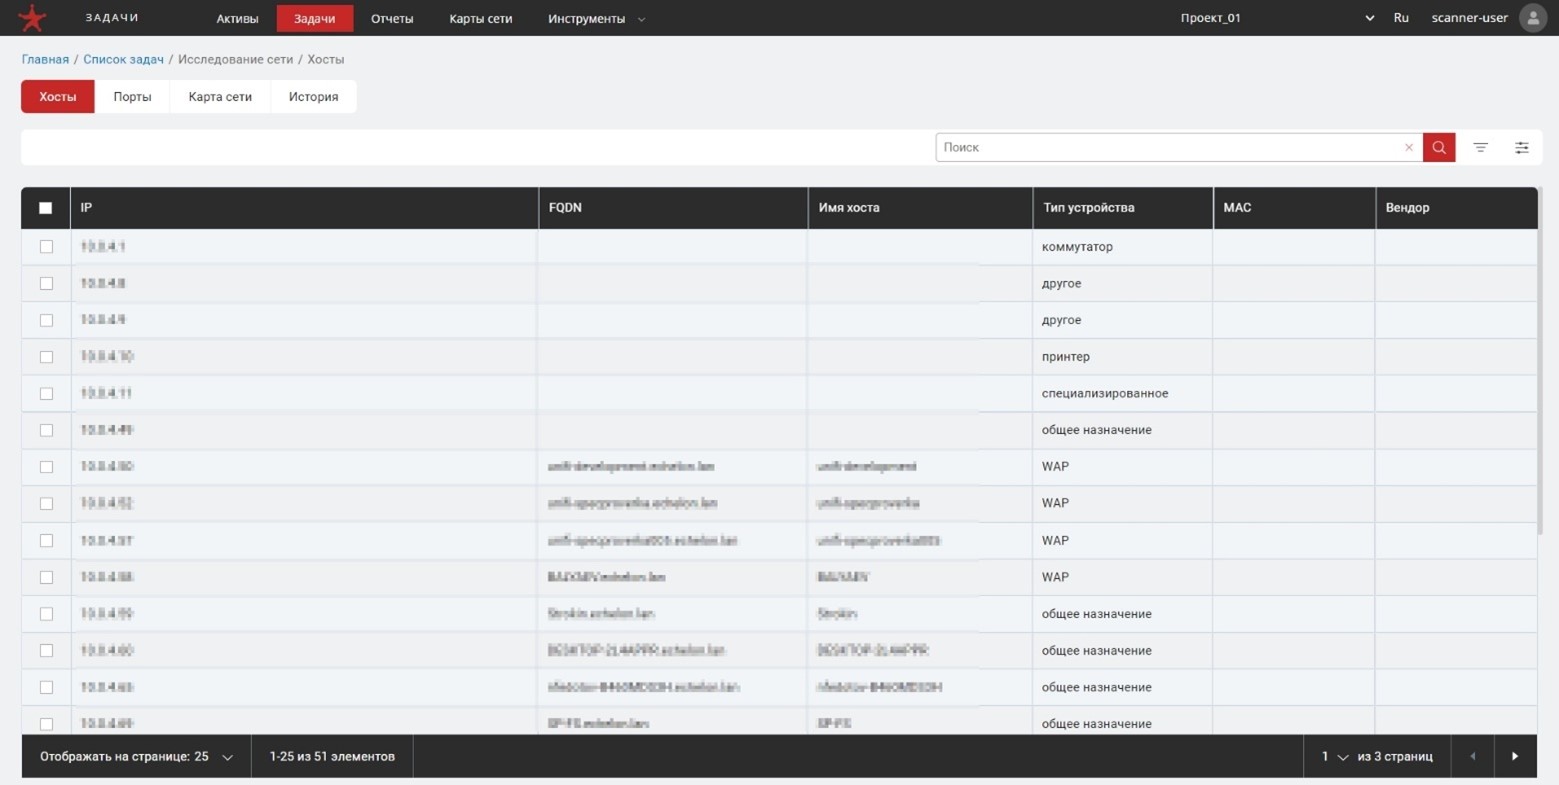
Task: Open the column settings sliders icon
Action: (x=1522, y=147)
